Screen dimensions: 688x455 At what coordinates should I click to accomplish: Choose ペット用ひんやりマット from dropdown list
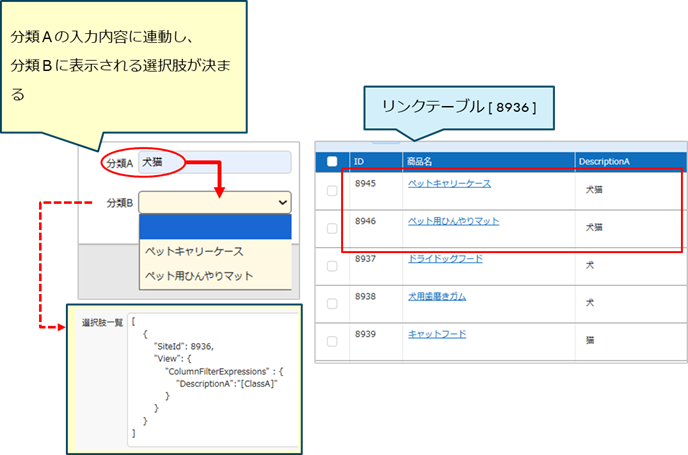198,275
